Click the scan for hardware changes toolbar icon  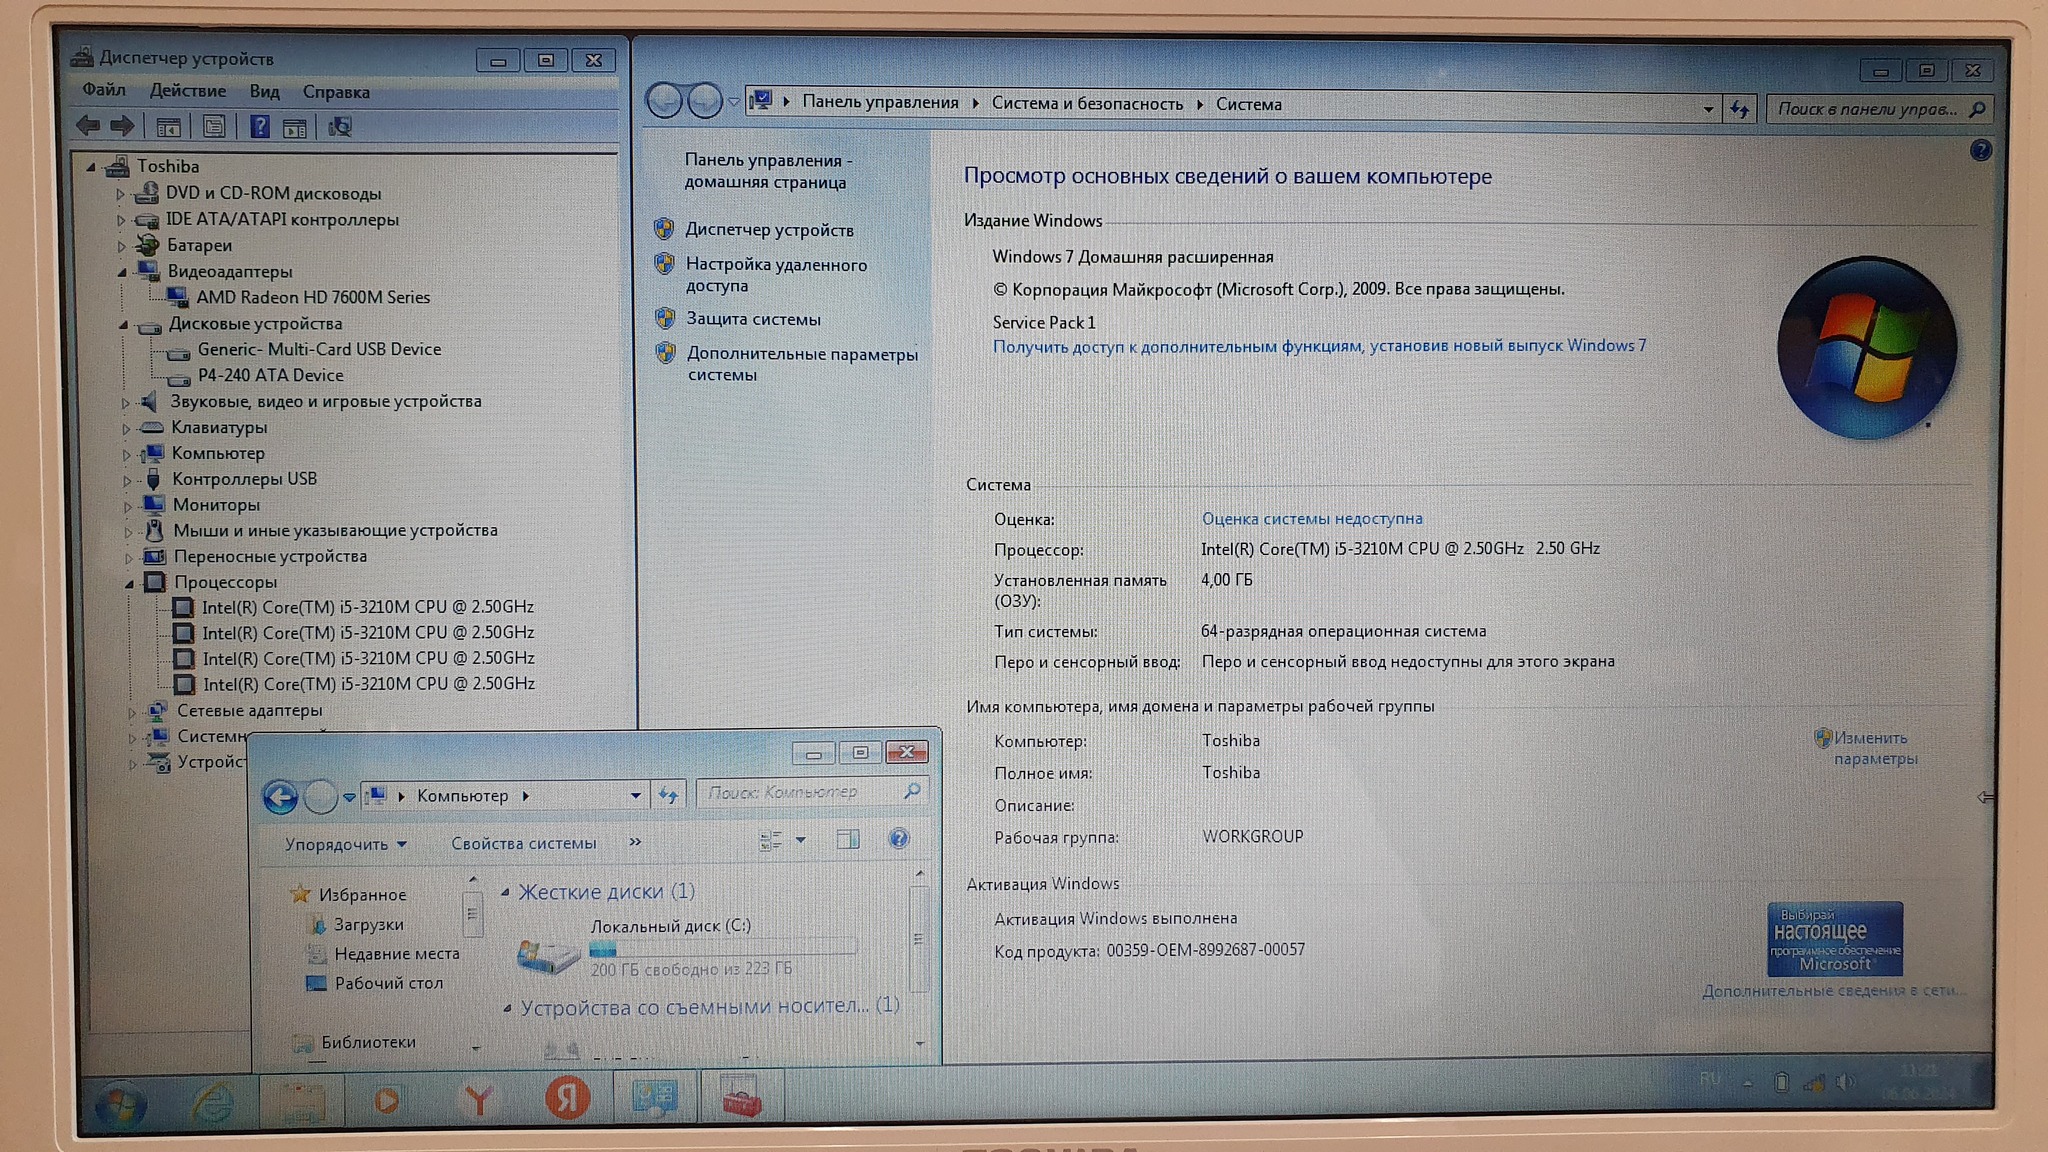340,127
